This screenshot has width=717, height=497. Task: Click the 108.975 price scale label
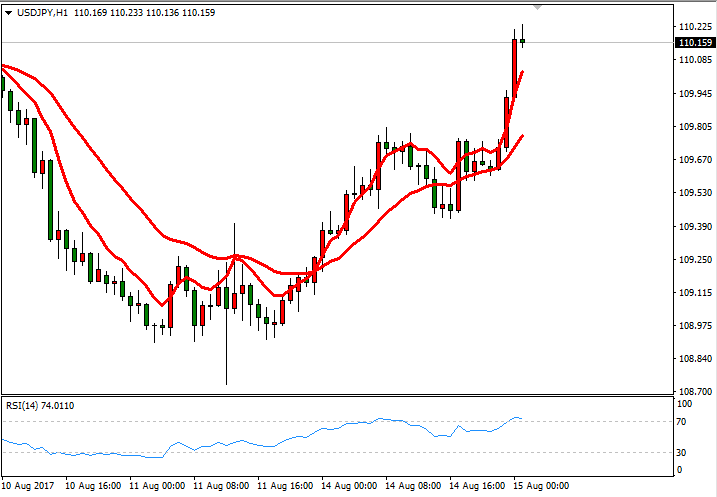click(696, 326)
